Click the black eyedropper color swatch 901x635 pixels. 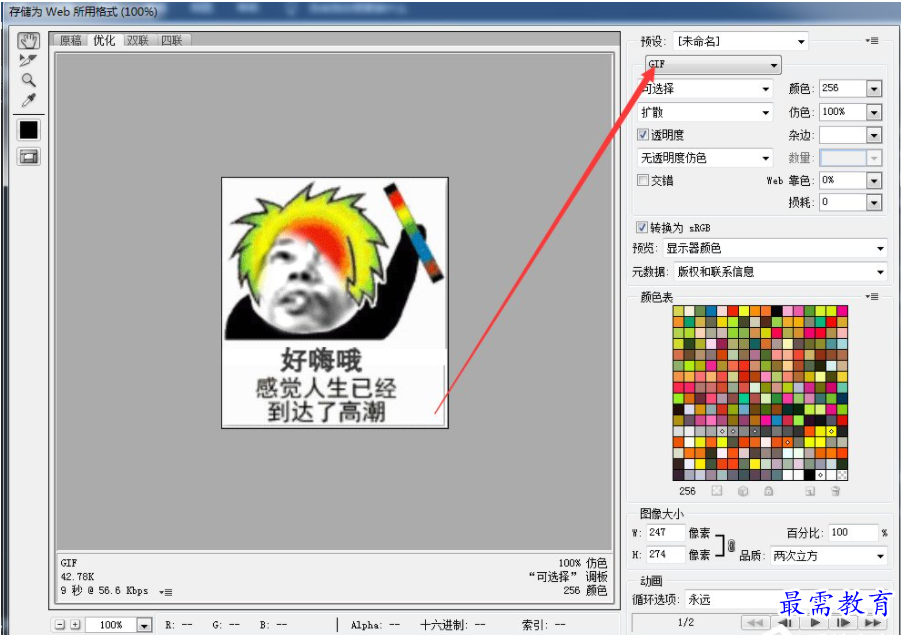[29, 130]
